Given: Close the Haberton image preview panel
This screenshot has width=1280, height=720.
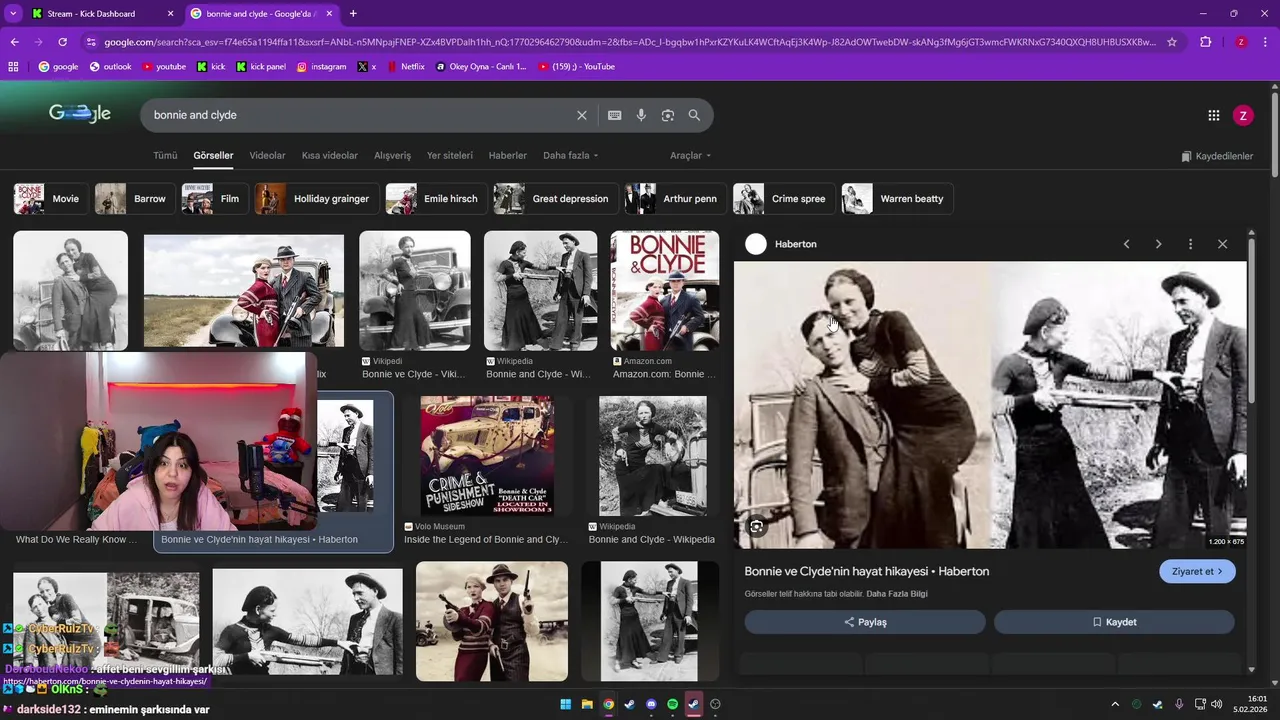Looking at the screenshot, I should [x=1222, y=244].
